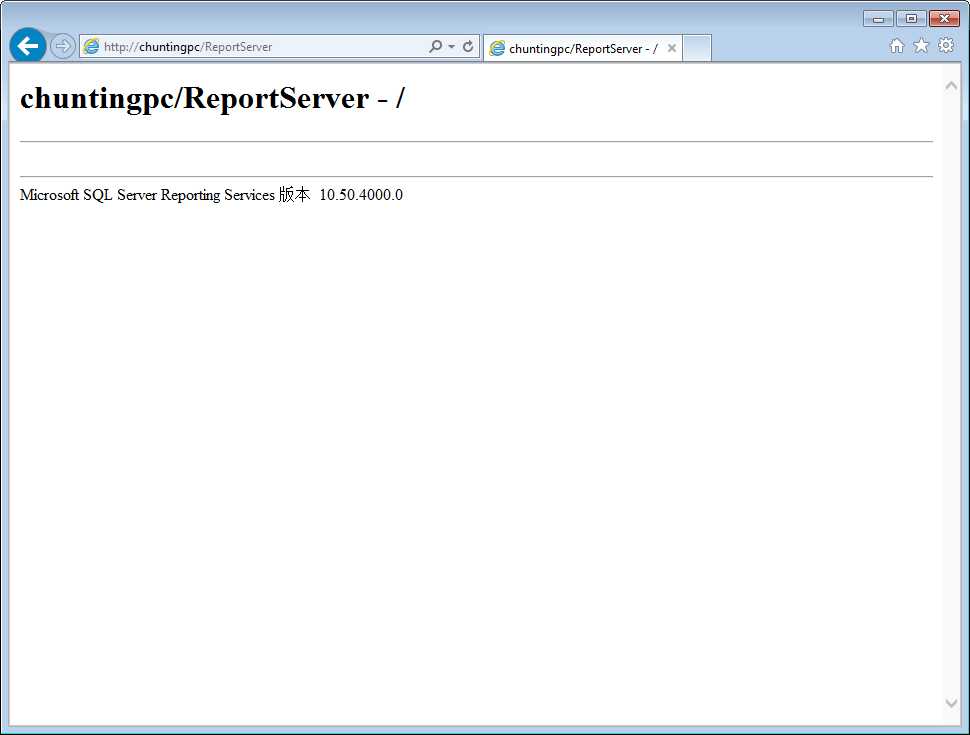Click the text "Microsoft SQL Server Reporting Services"
The width and height of the screenshot is (970, 735).
point(147,195)
